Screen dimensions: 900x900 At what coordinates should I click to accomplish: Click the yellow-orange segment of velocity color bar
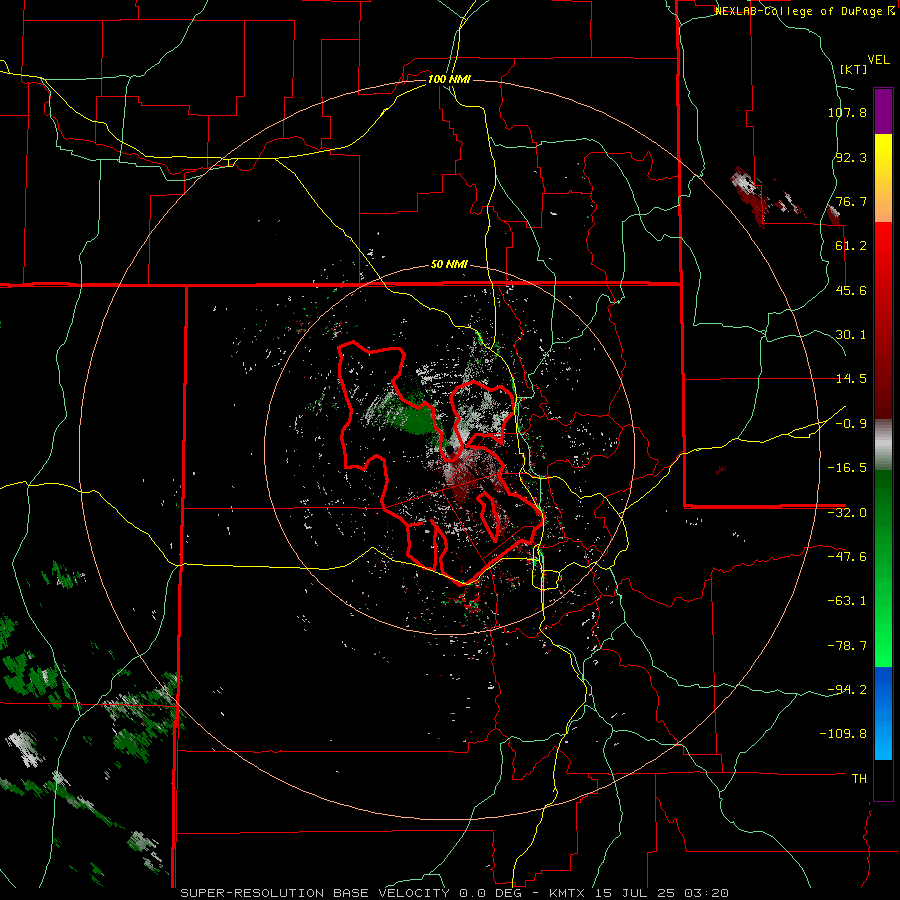(x=883, y=178)
